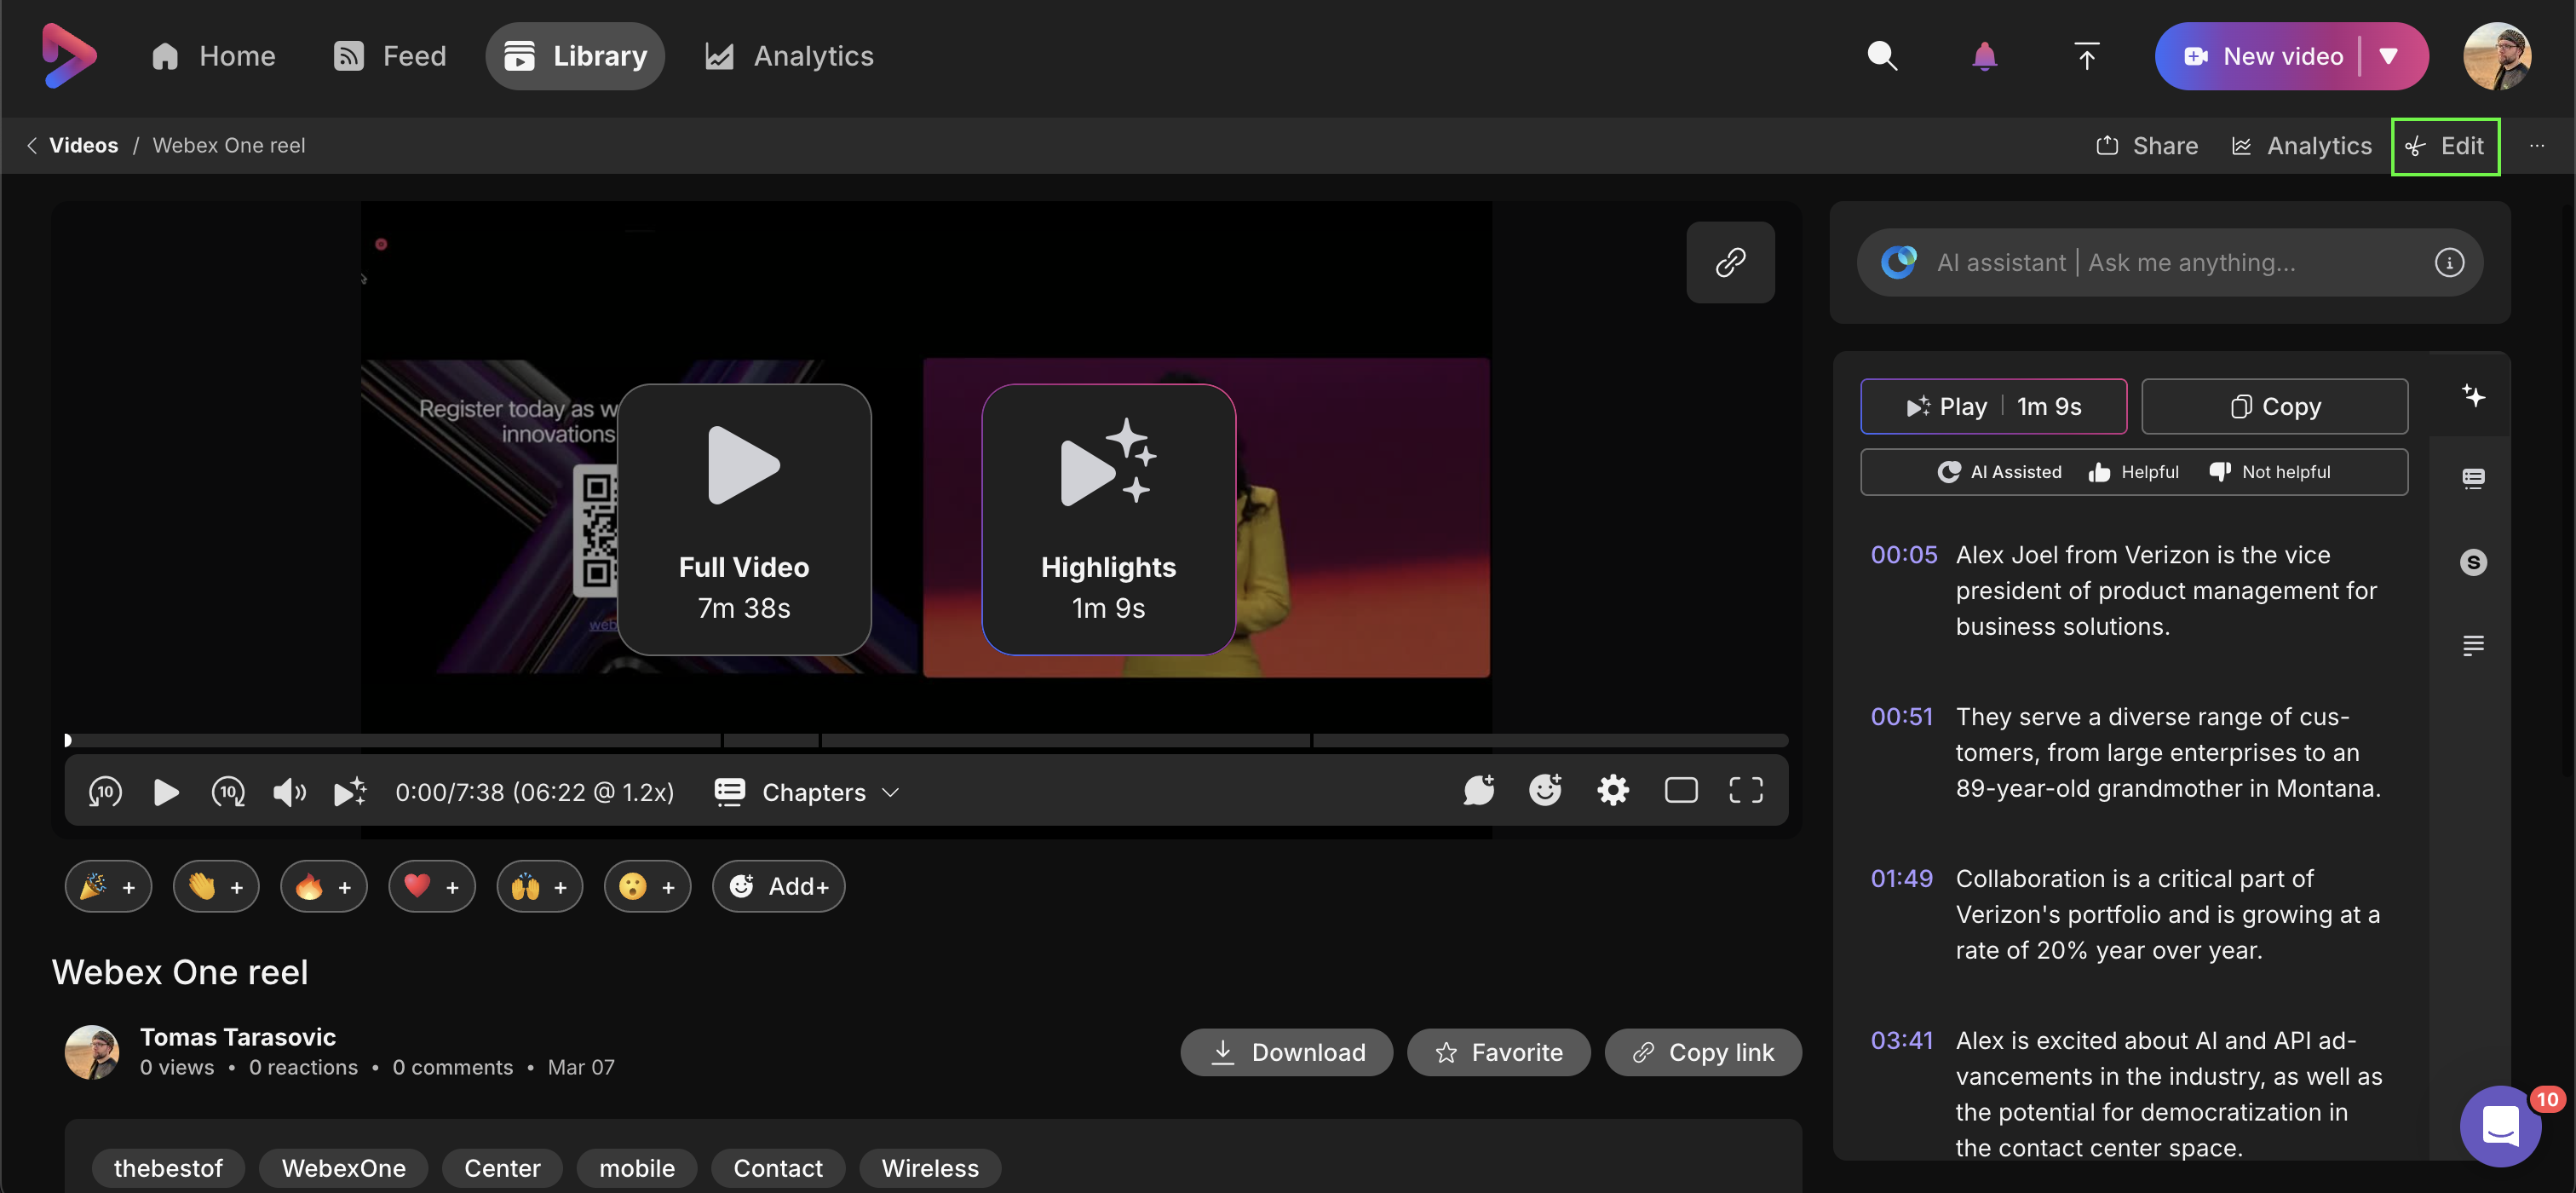Go back with Videos chevron
The height and width of the screenshot is (1193, 2576).
[31, 145]
